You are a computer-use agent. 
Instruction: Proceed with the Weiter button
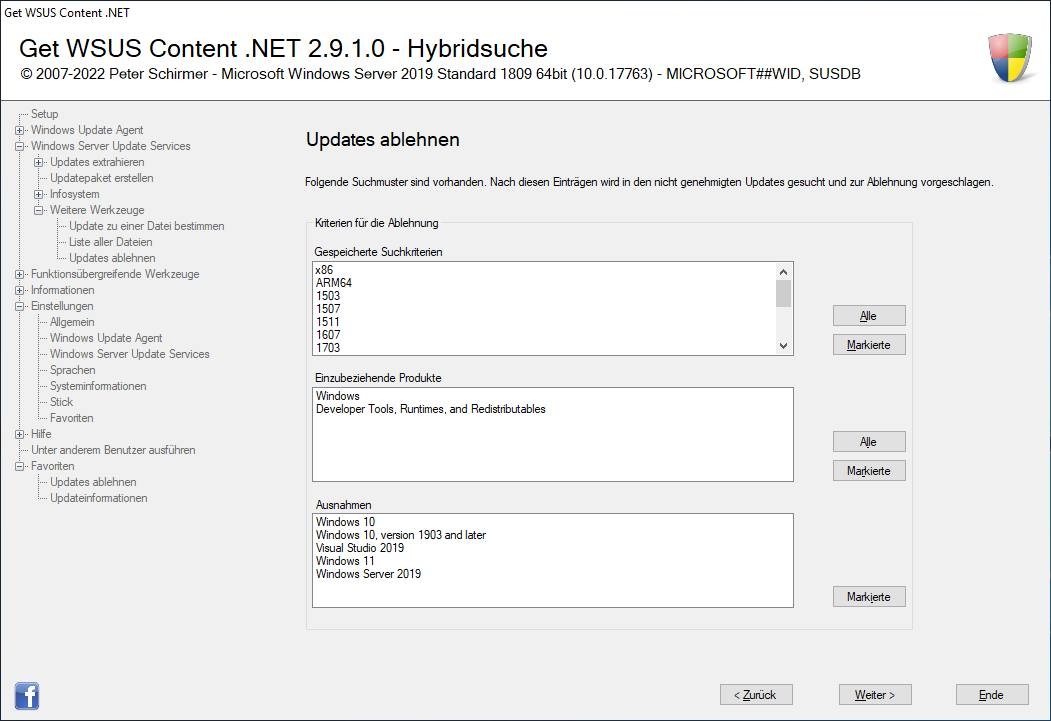875,695
